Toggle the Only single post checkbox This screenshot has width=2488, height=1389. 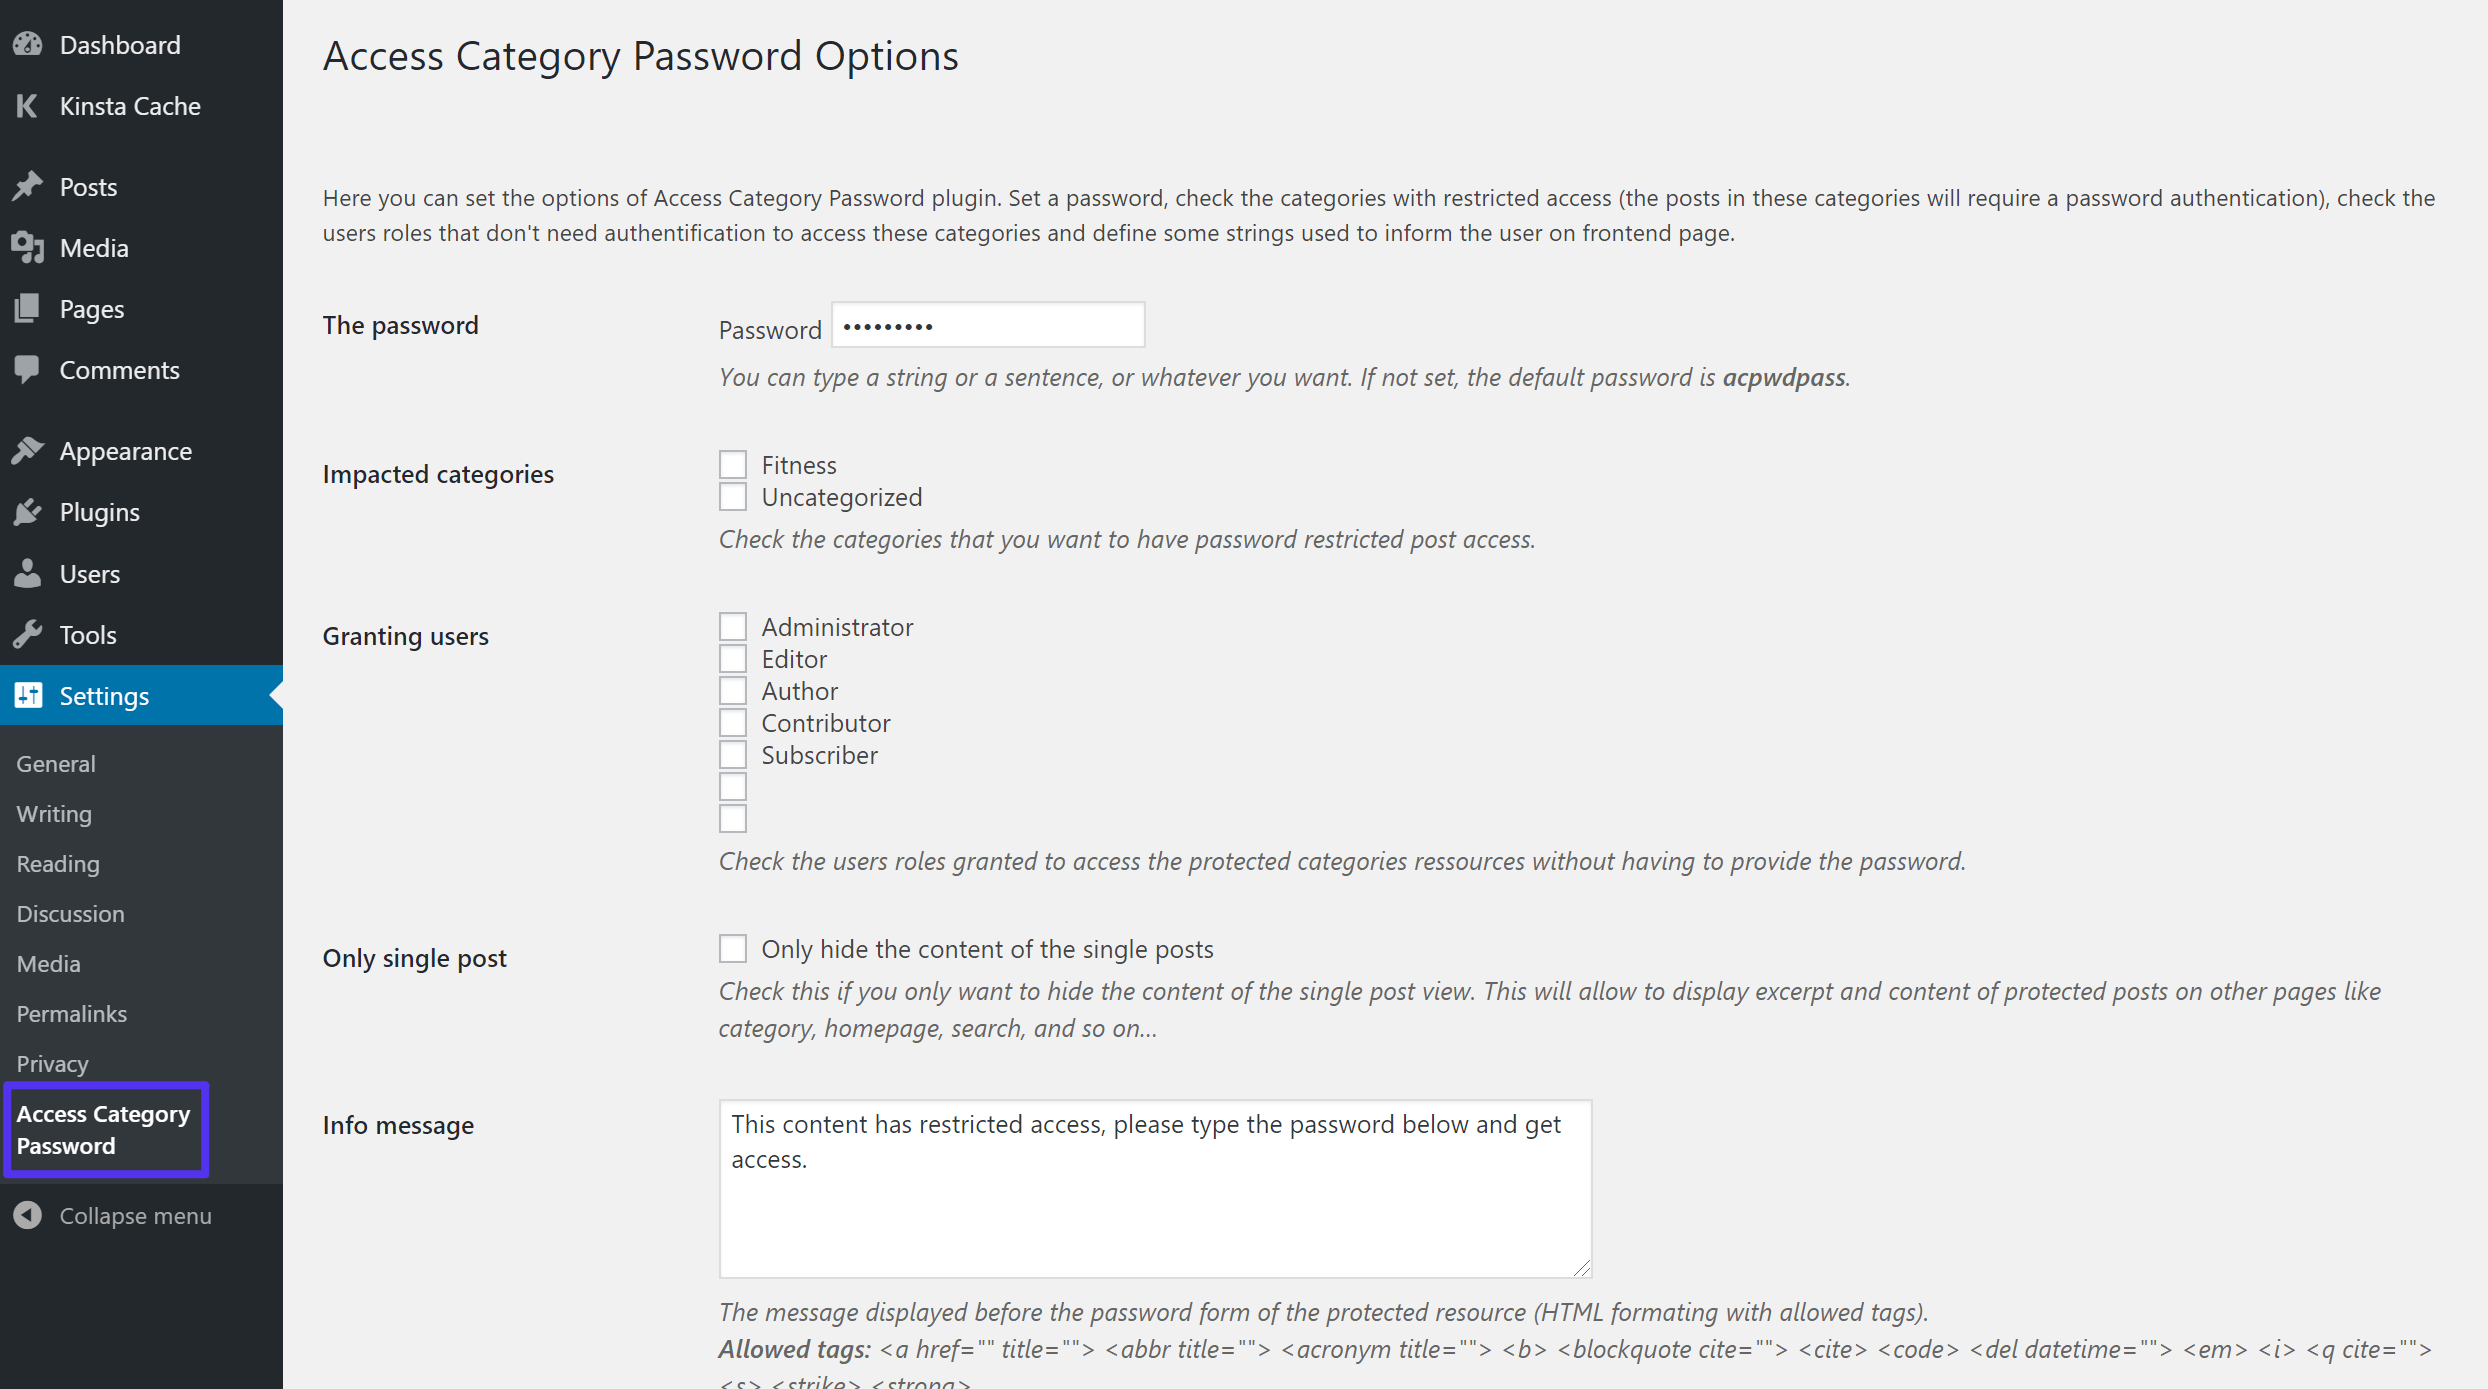tap(731, 948)
